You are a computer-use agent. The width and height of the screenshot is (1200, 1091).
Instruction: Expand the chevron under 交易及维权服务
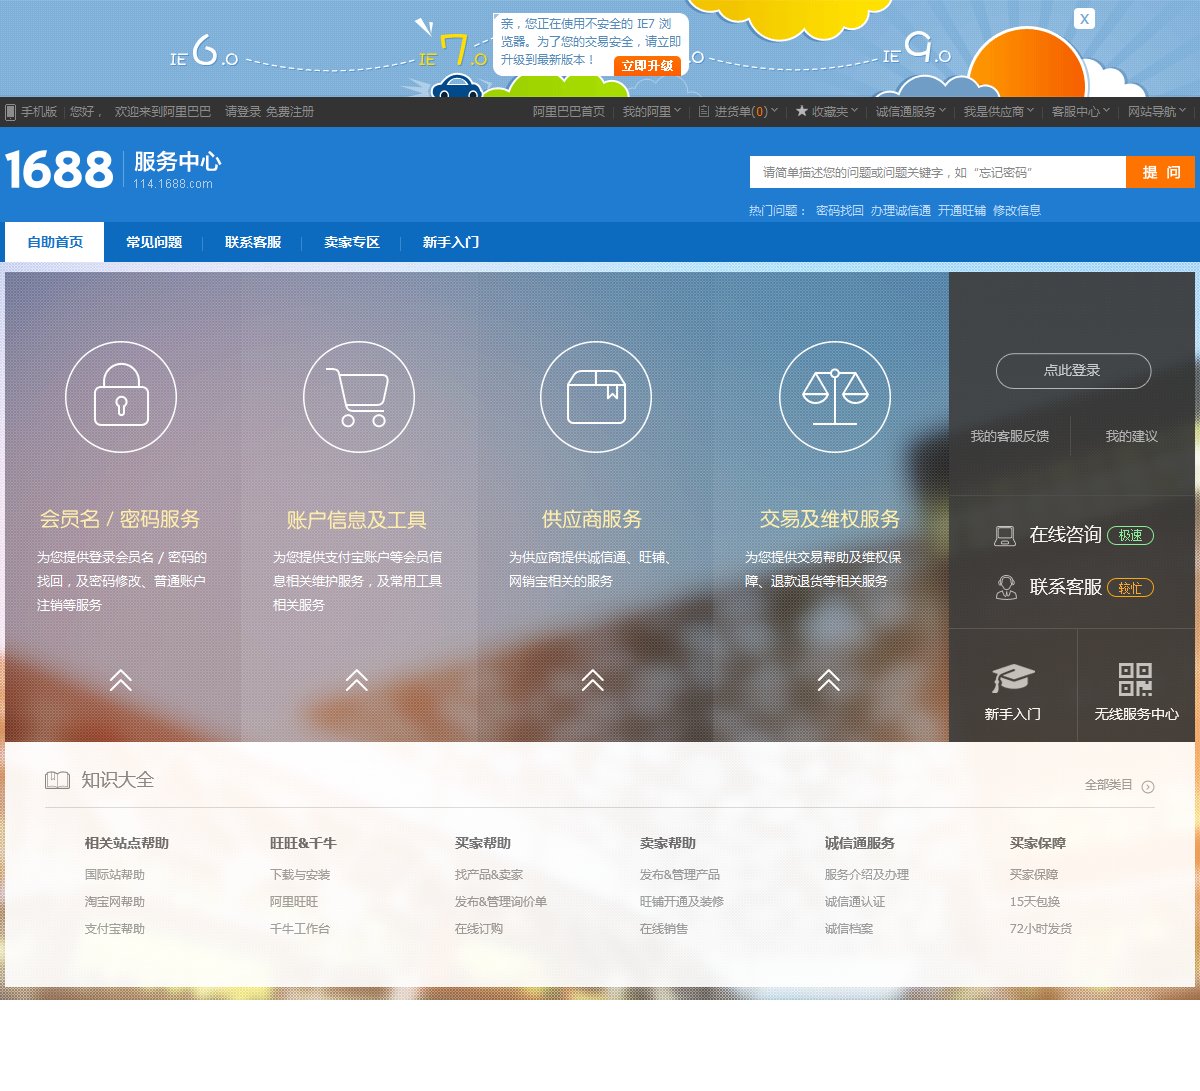tap(829, 681)
